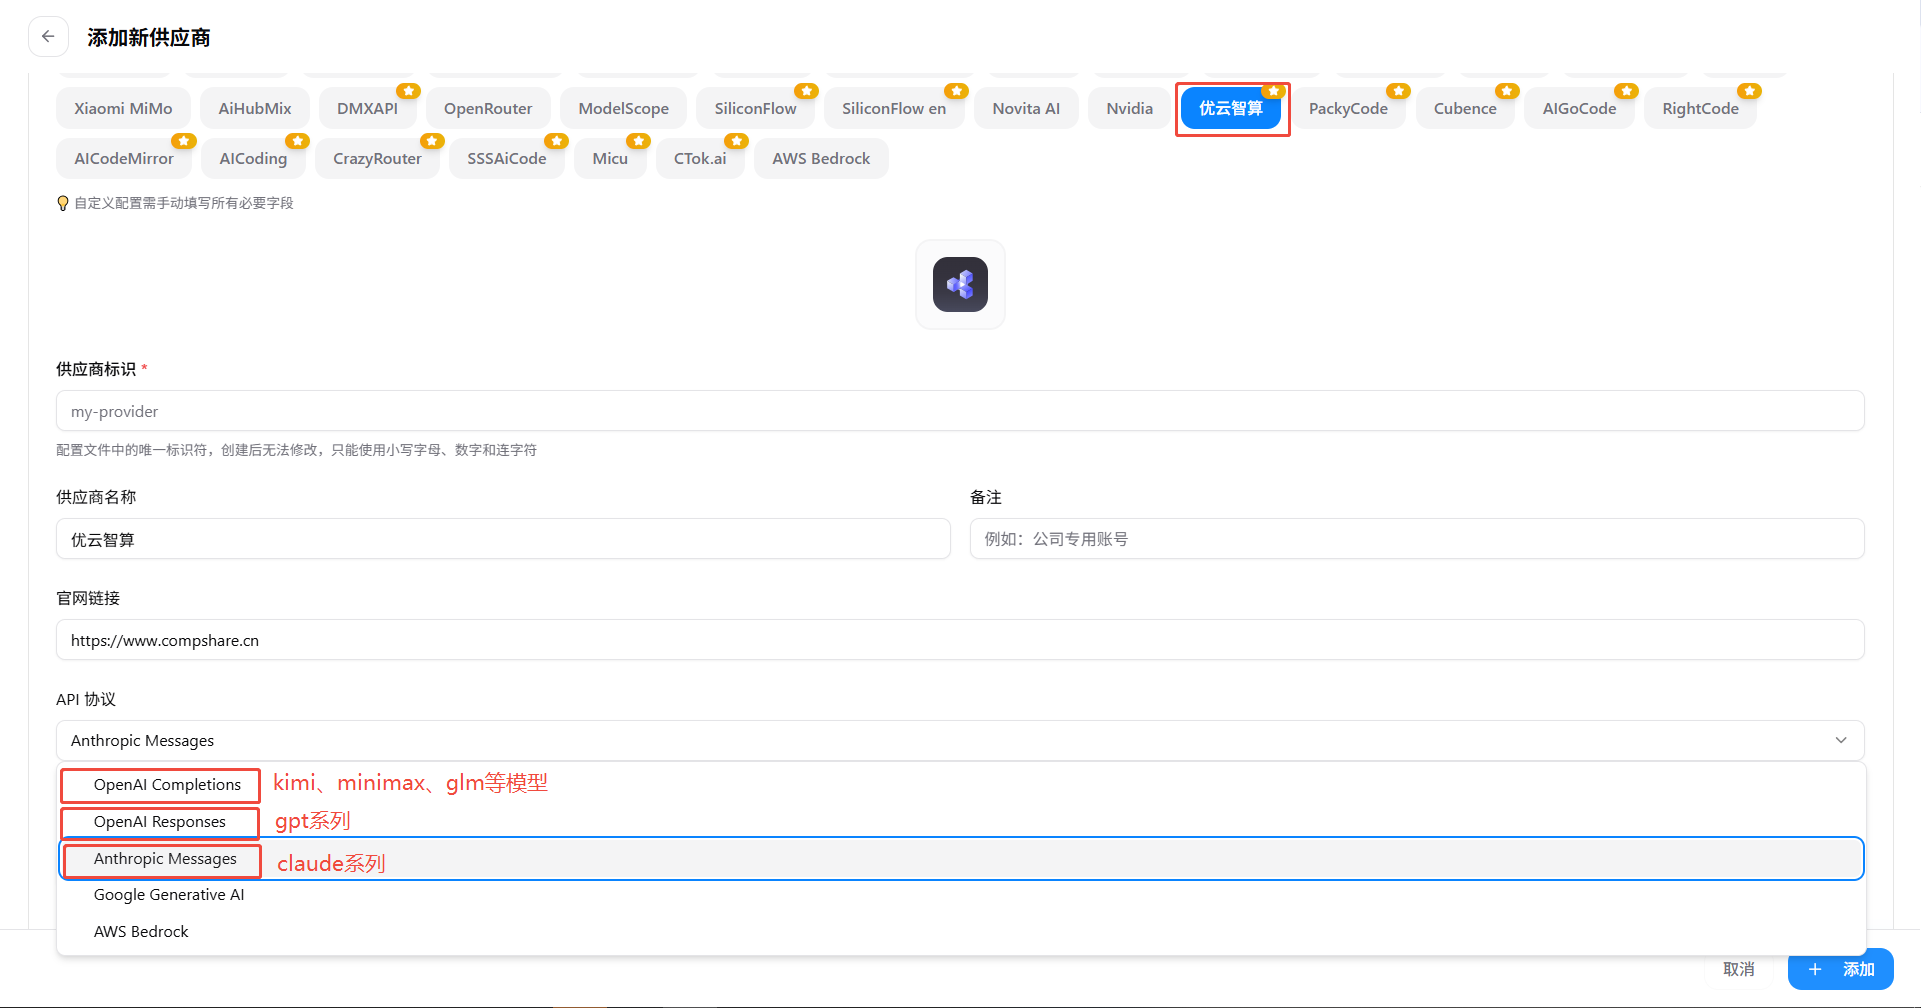Choose OpenAI Responses from the protocol list

coord(160,822)
